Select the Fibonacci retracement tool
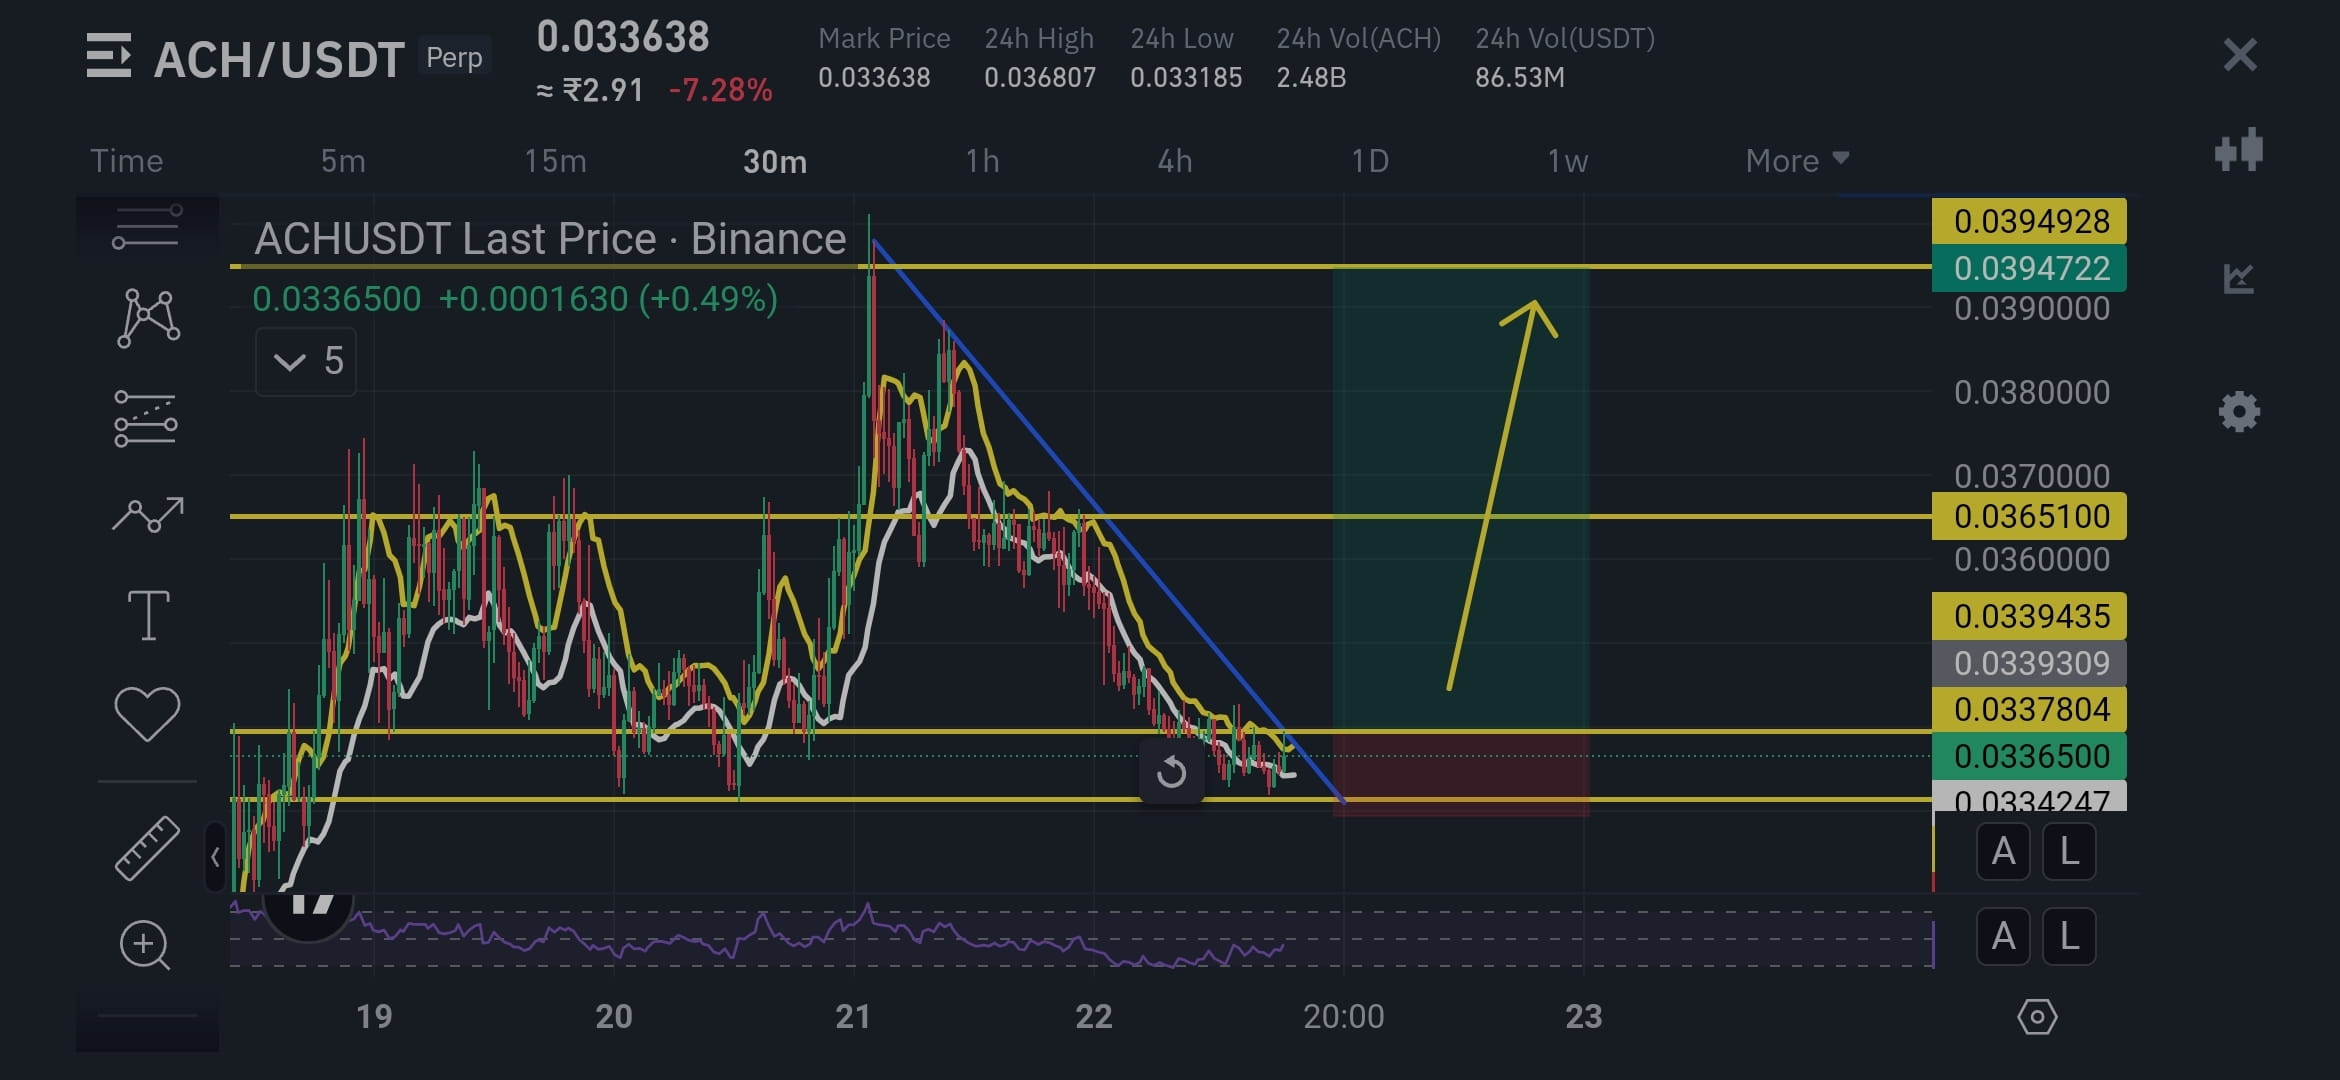Viewport: 2340px width, 1080px height. pyautogui.click(x=146, y=418)
